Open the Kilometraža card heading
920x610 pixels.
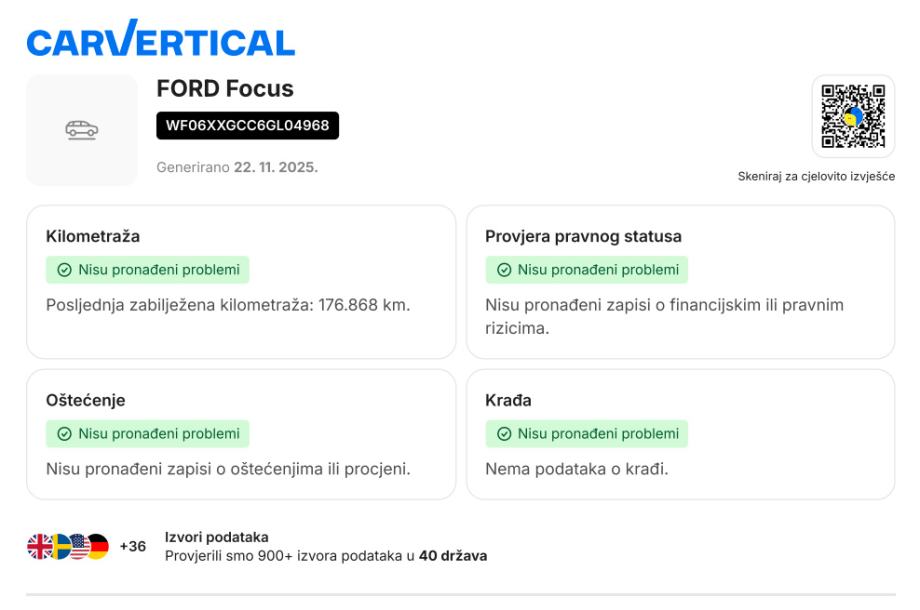(x=93, y=237)
